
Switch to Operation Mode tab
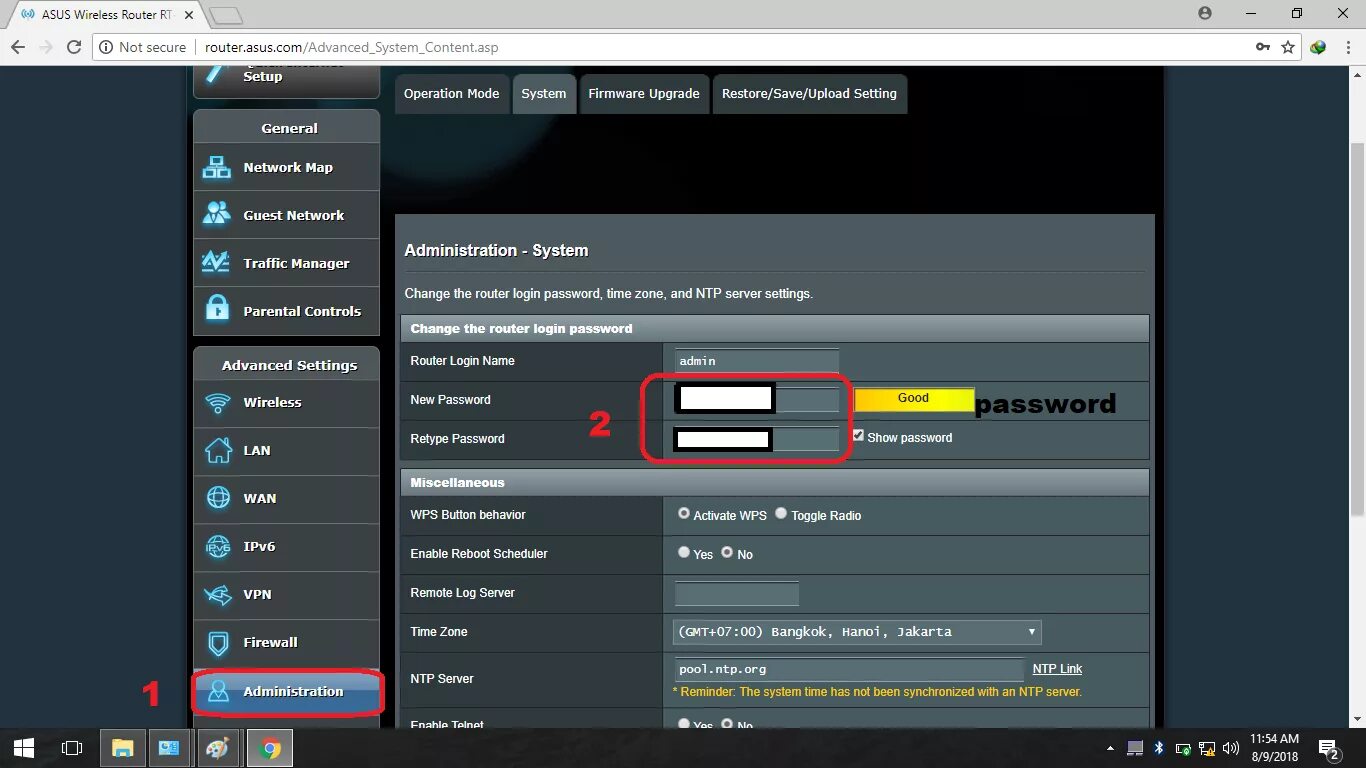pos(452,94)
